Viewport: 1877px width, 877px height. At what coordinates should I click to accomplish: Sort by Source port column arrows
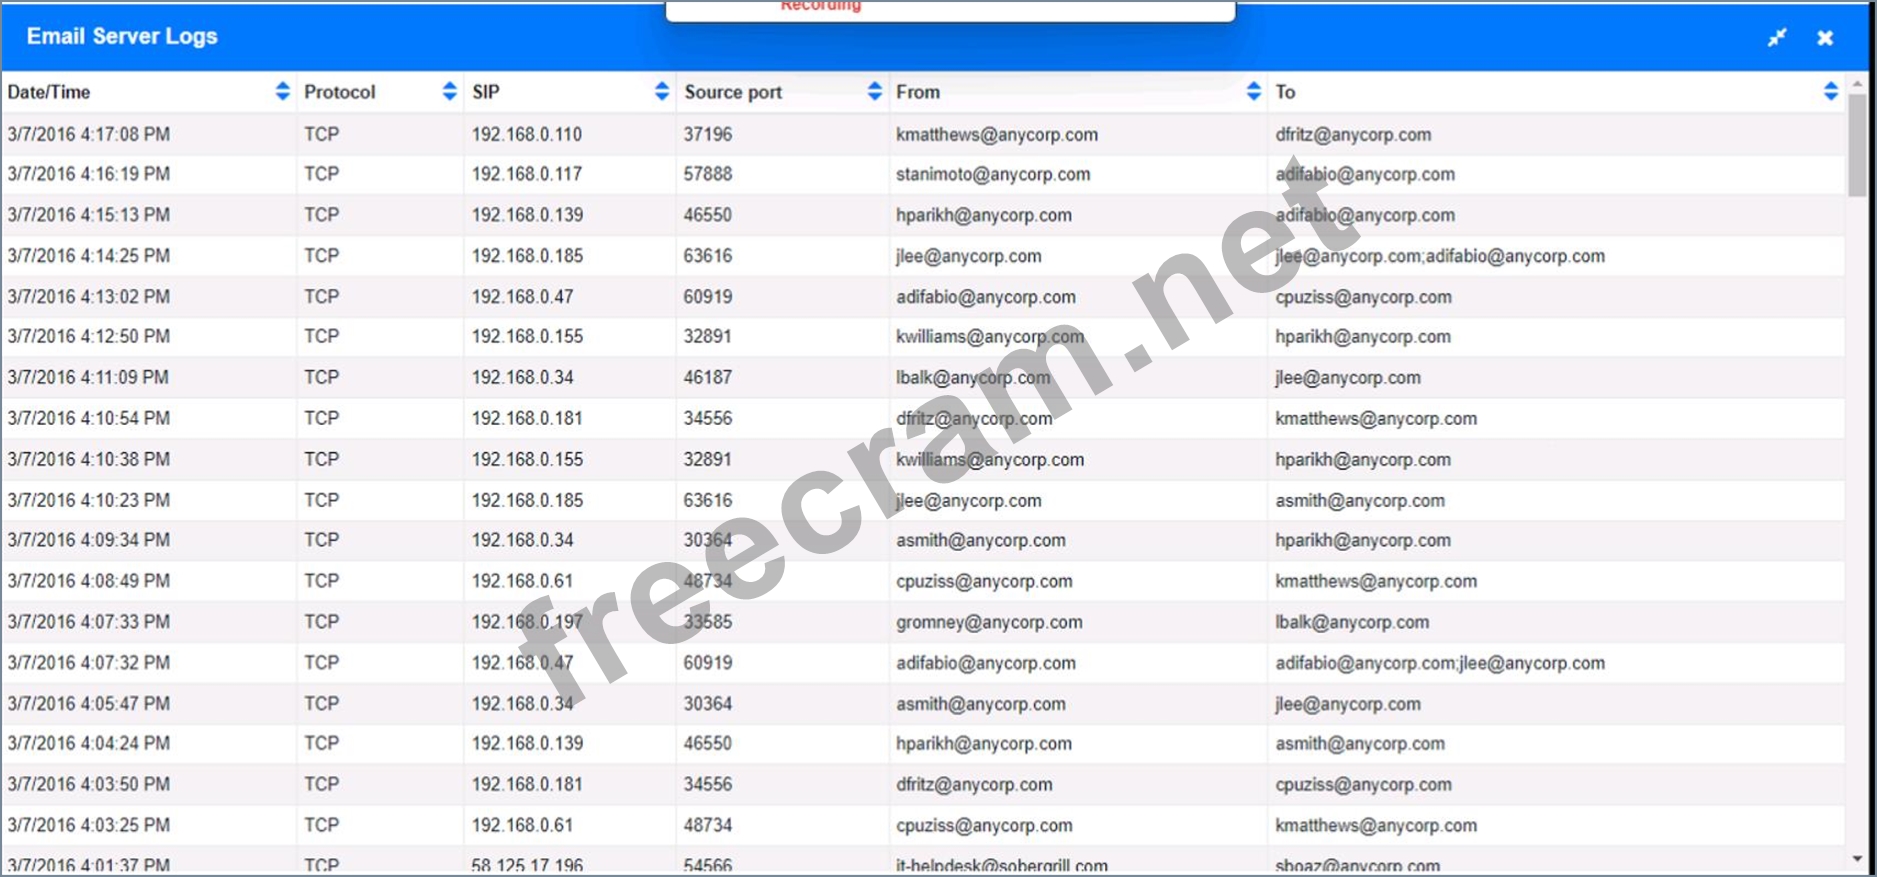click(874, 92)
